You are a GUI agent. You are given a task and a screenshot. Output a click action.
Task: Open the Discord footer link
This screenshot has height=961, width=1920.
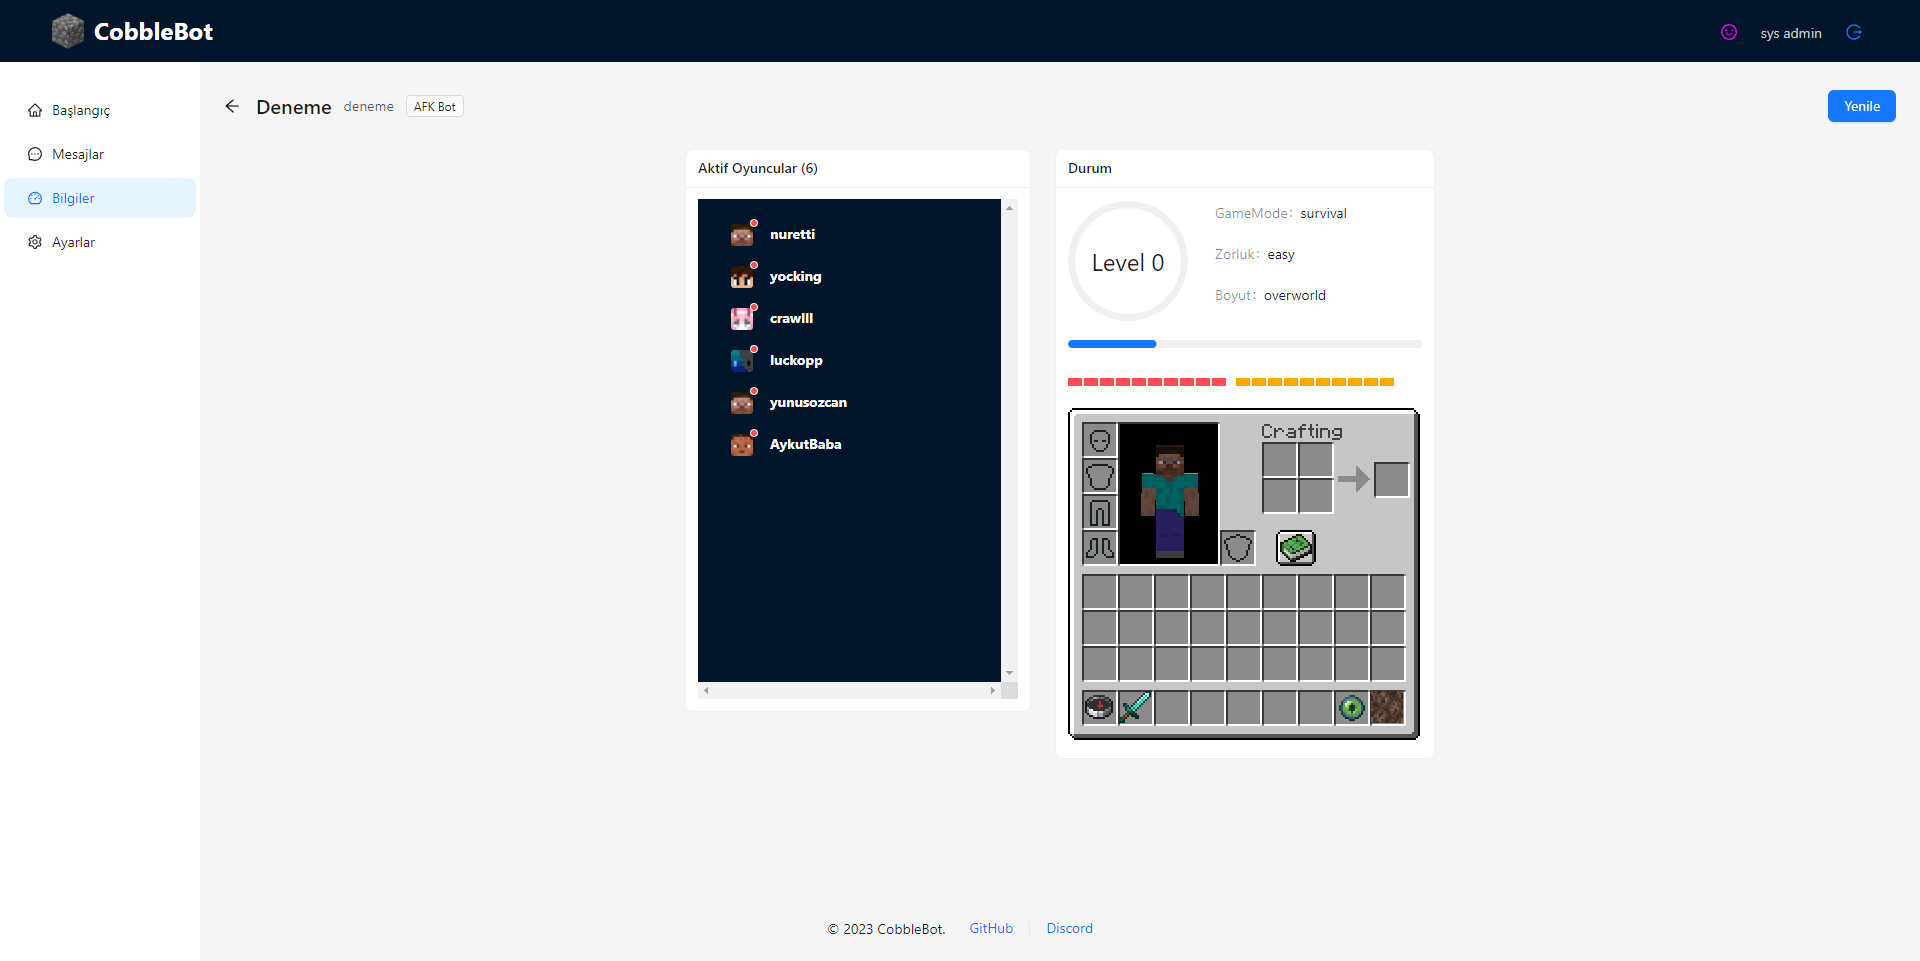pos(1069,928)
